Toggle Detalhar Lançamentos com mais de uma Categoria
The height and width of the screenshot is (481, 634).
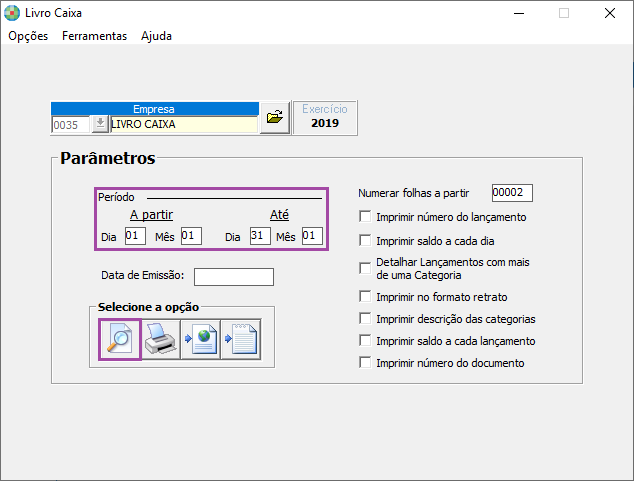(x=365, y=268)
